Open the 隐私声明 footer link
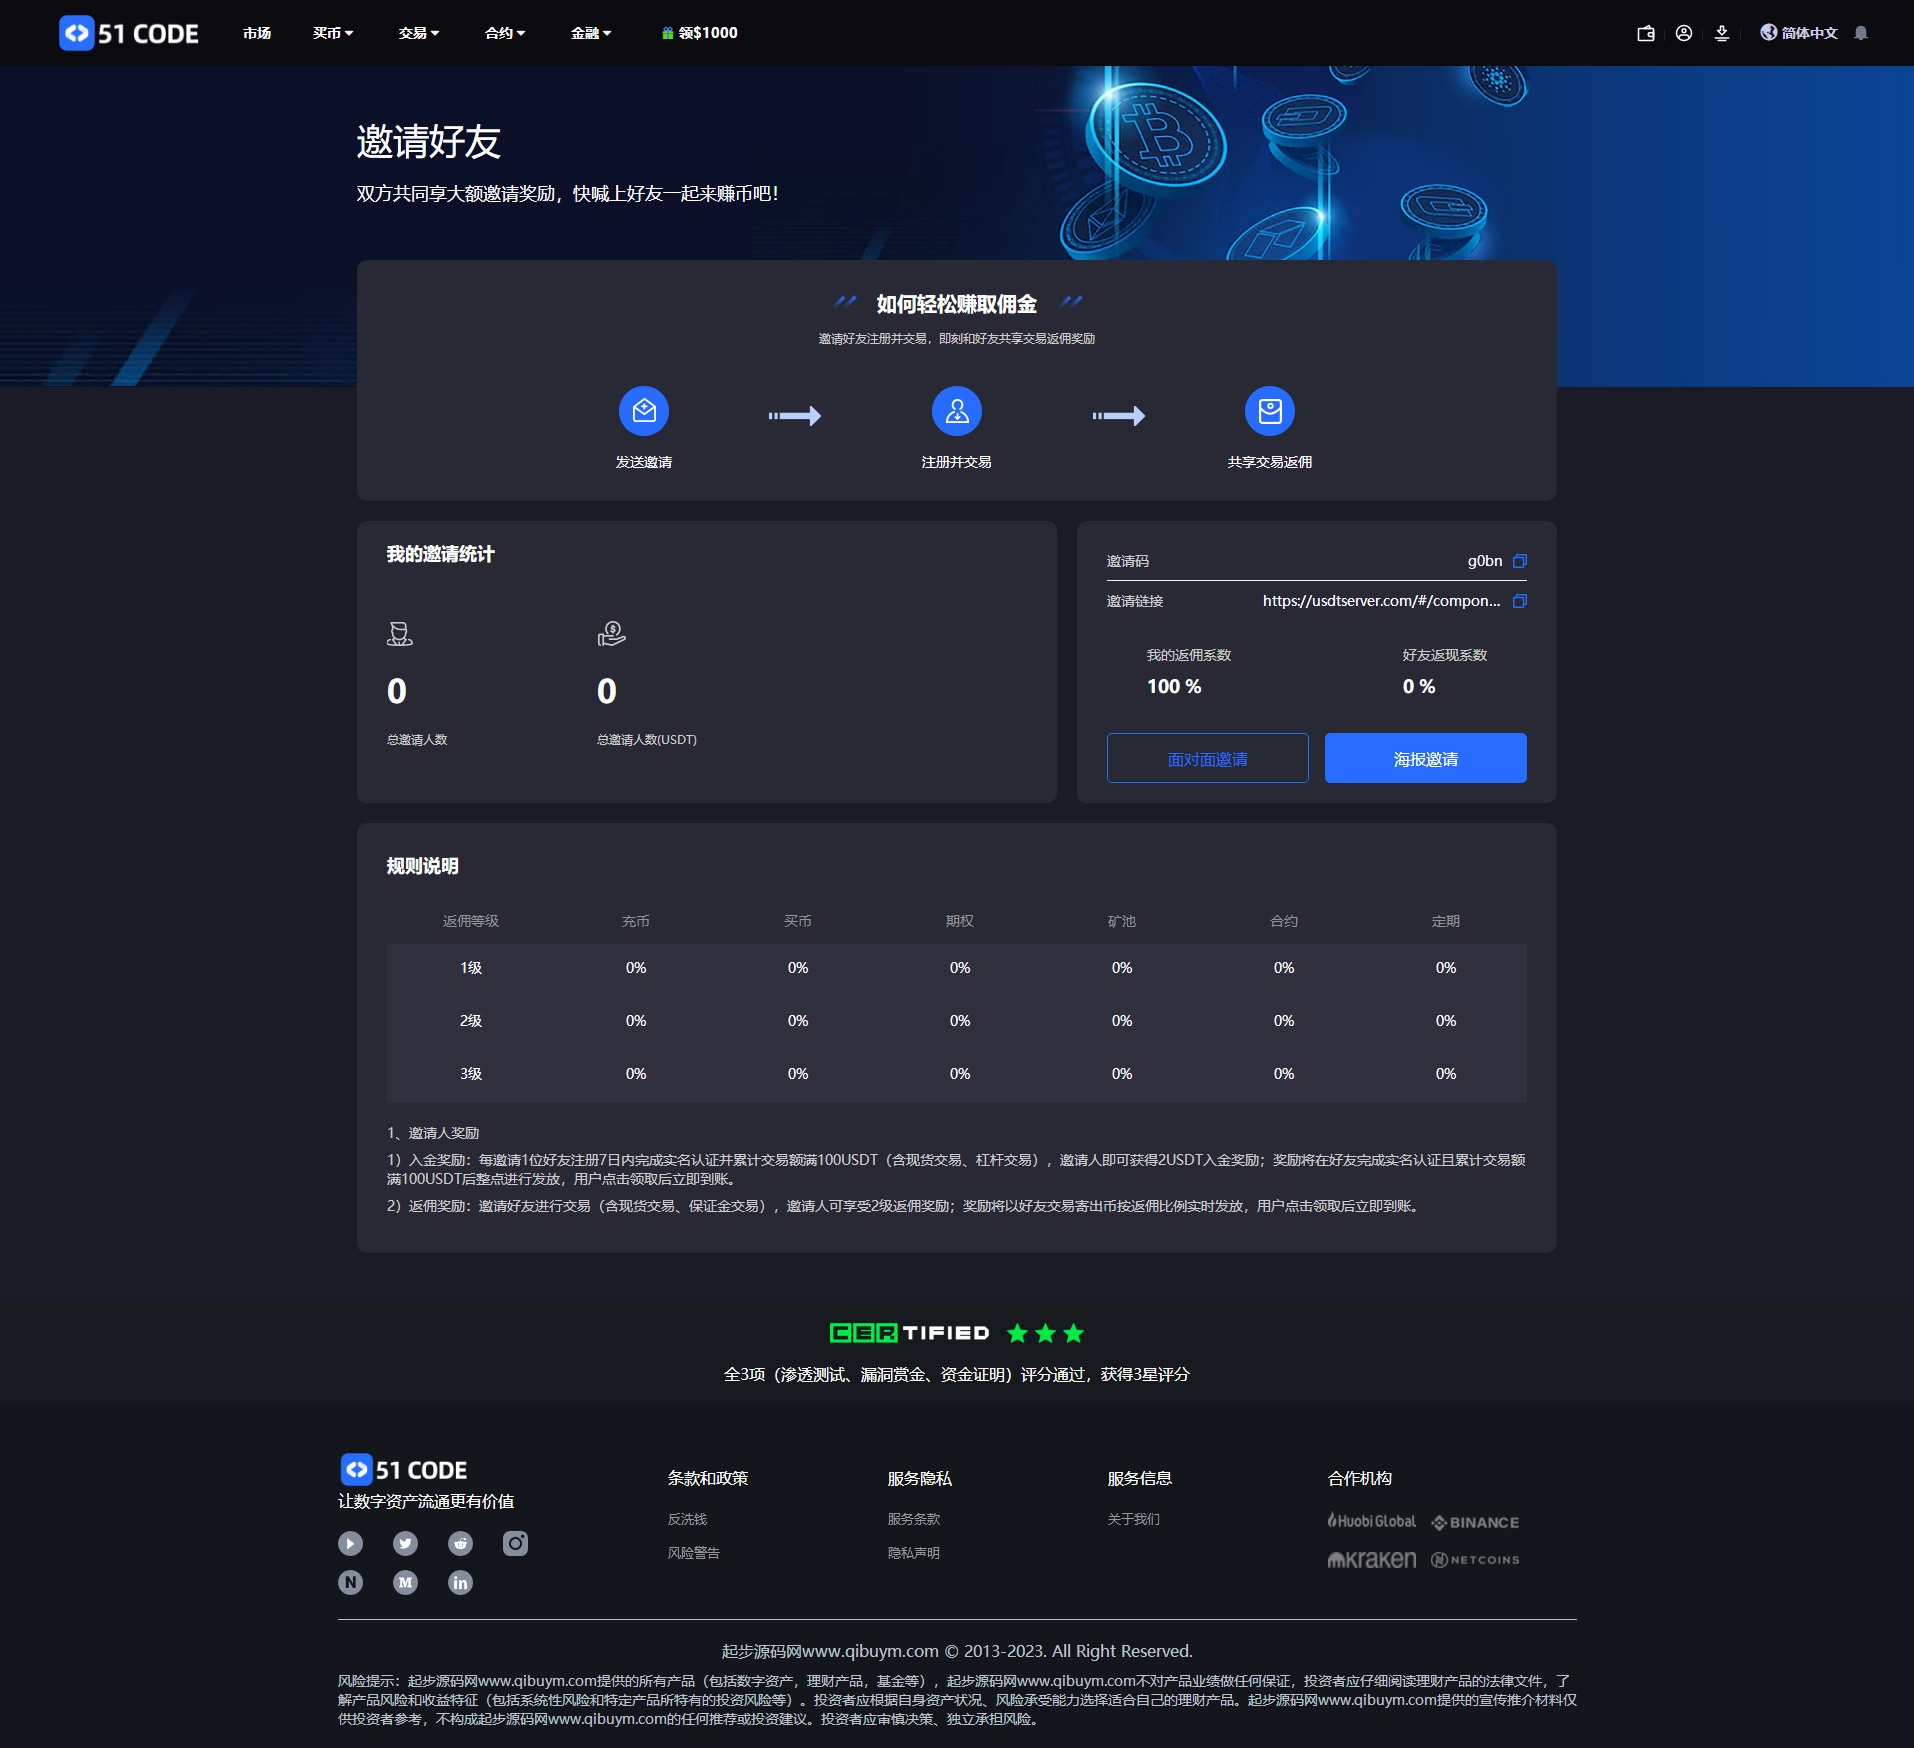Viewport: 1914px width, 1748px height. point(914,1553)
